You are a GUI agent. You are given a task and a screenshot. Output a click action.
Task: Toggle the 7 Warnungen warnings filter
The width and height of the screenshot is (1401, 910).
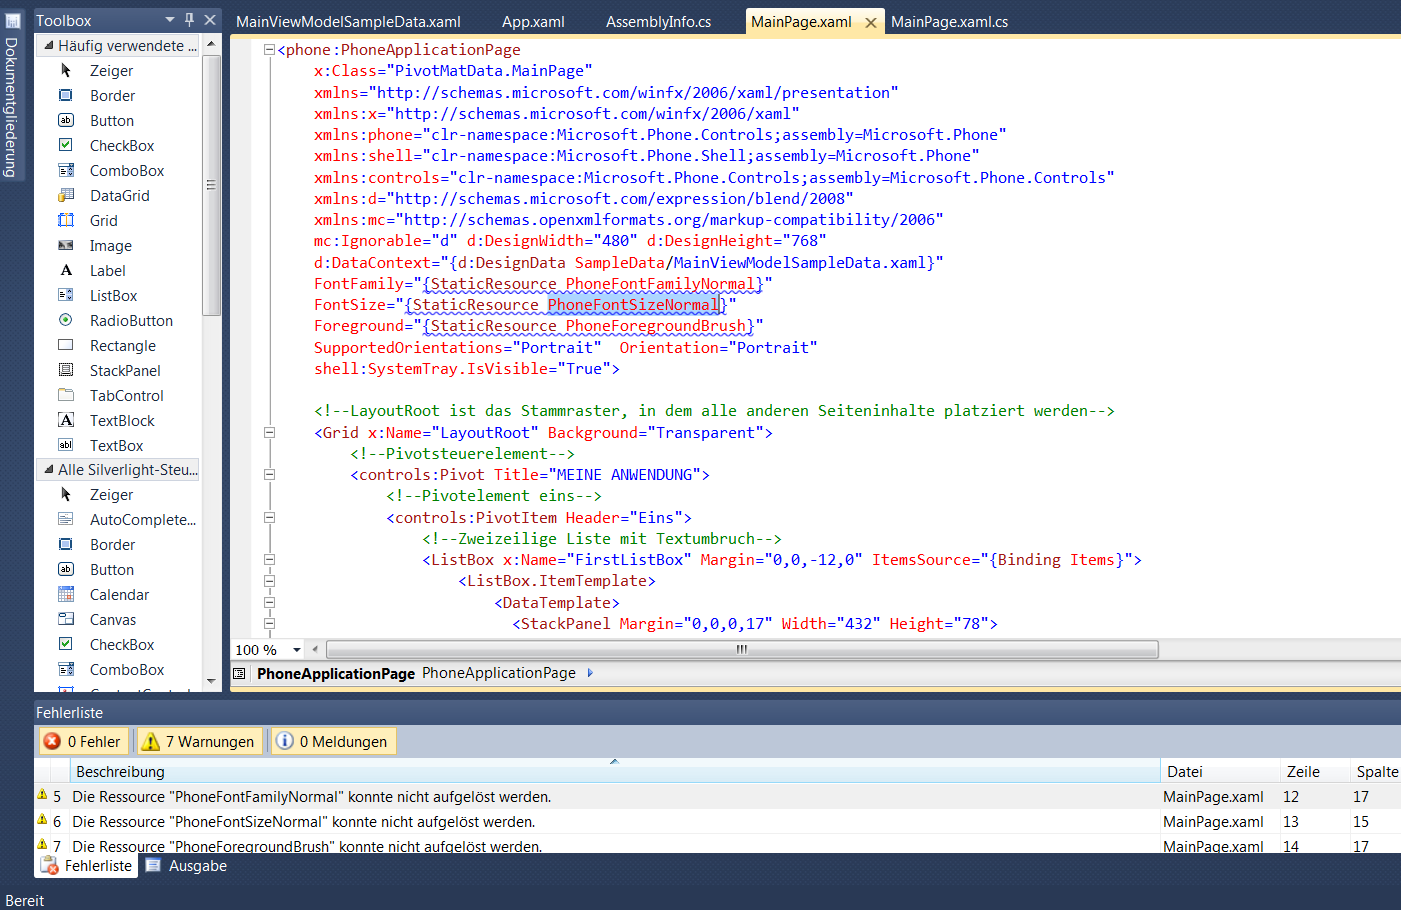click(x=199, y=741)
